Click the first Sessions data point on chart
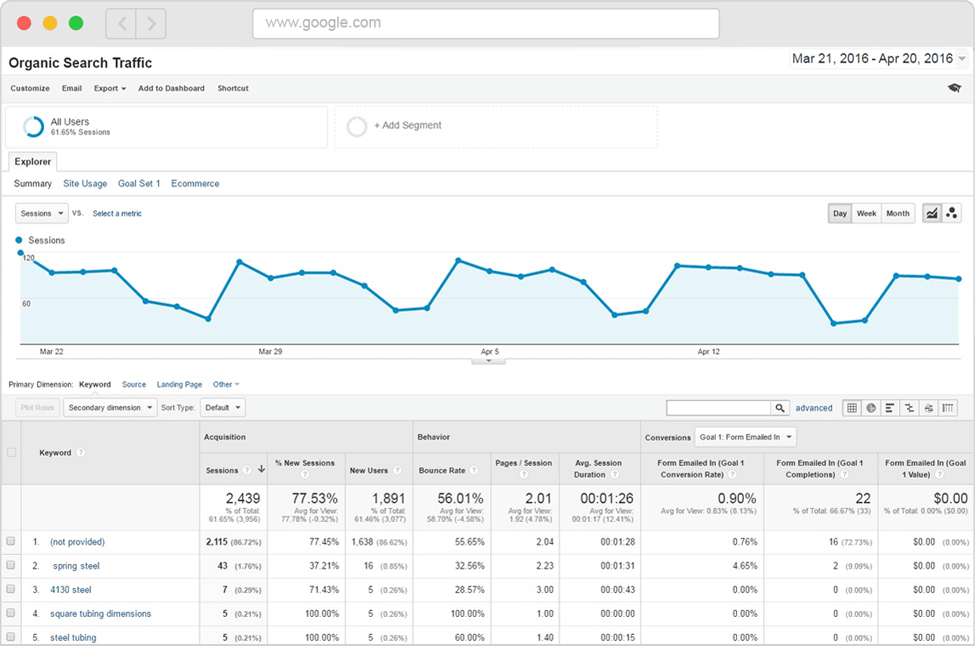Screen dimensions: 975x646 tap(21, 253)
